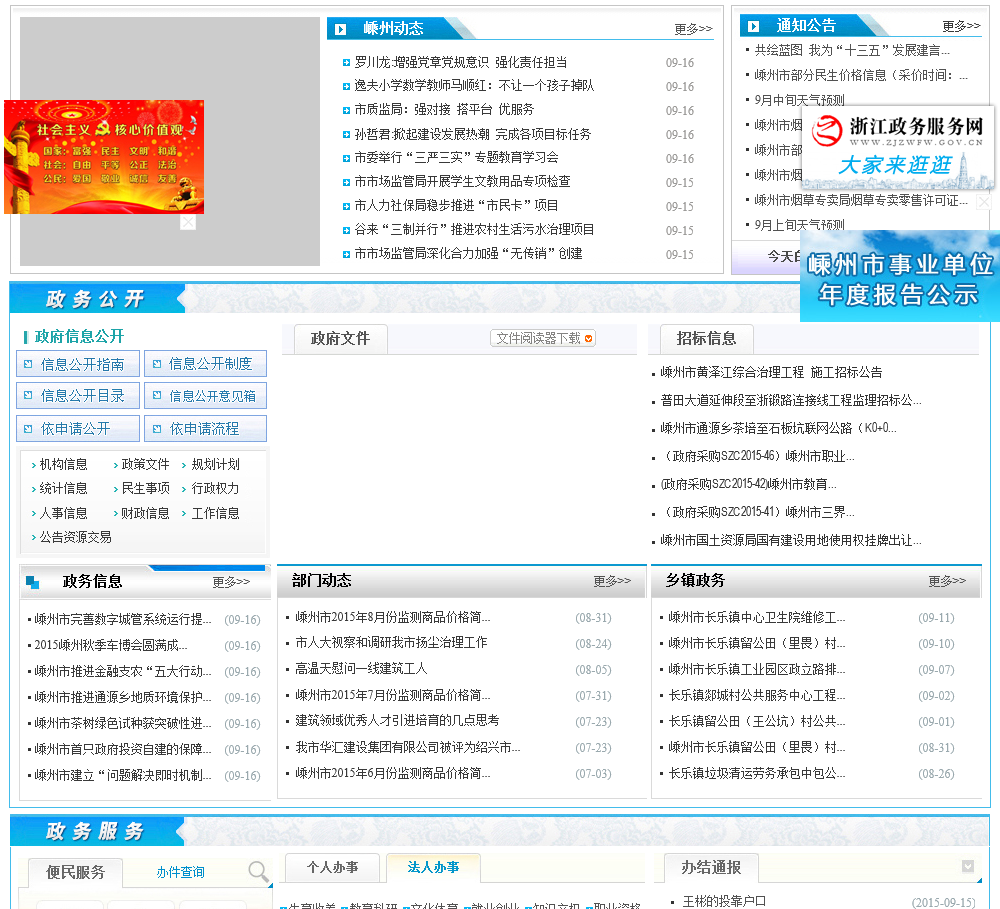
Task: Open article 谷来“三制并行”推进农村生活污水治理项目
Action: click(x=474, y=230)
